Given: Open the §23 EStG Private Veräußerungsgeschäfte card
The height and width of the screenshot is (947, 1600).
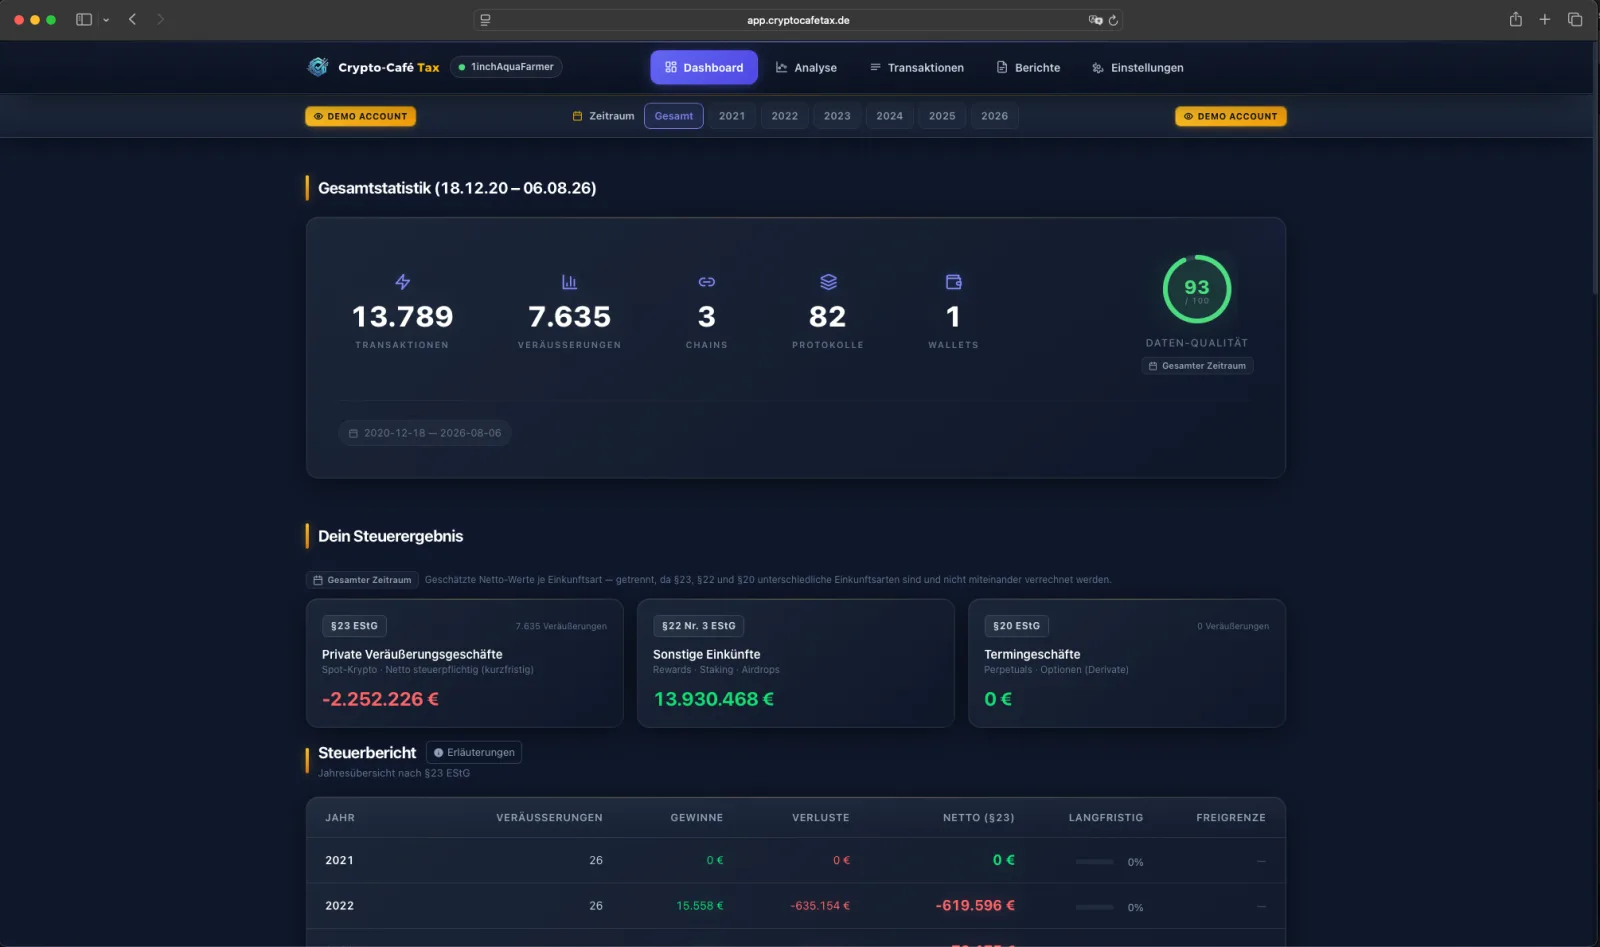Looking at the screenshot, I should pyautogui.click(x=464, y=663).
